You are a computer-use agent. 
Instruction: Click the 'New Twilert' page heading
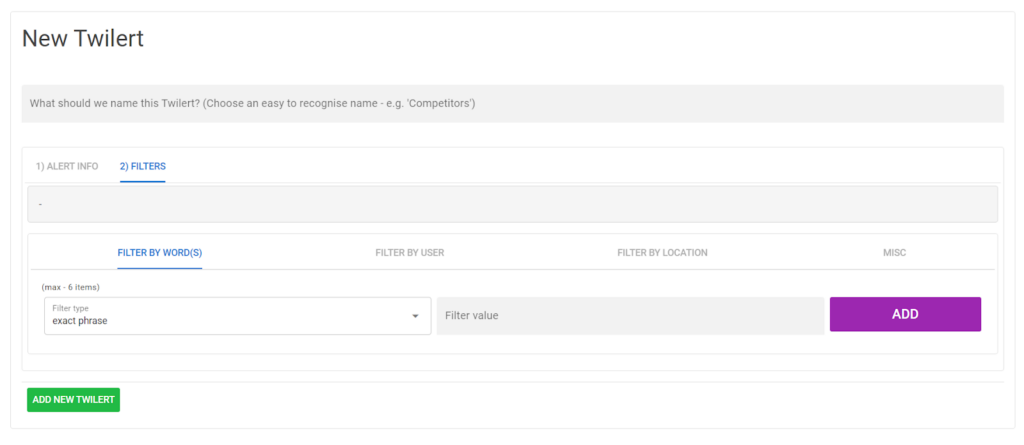pyautogui.click(x=83, y=39)
